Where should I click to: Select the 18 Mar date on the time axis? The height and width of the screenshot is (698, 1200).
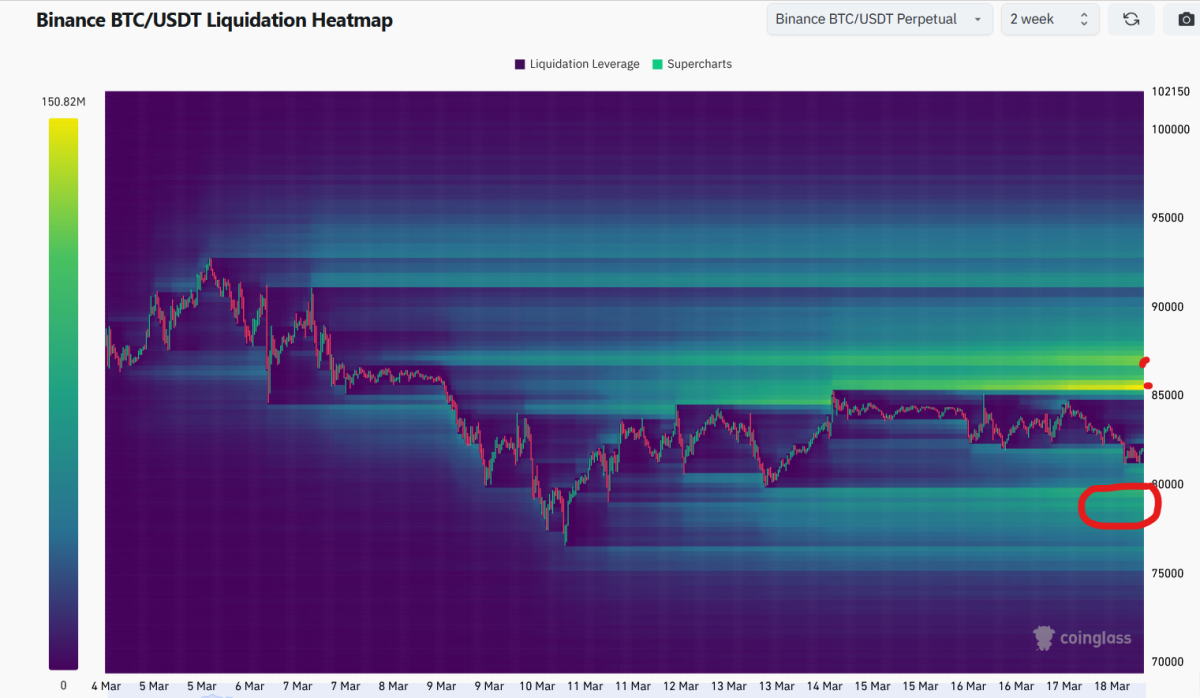(x=1112, y=686)
